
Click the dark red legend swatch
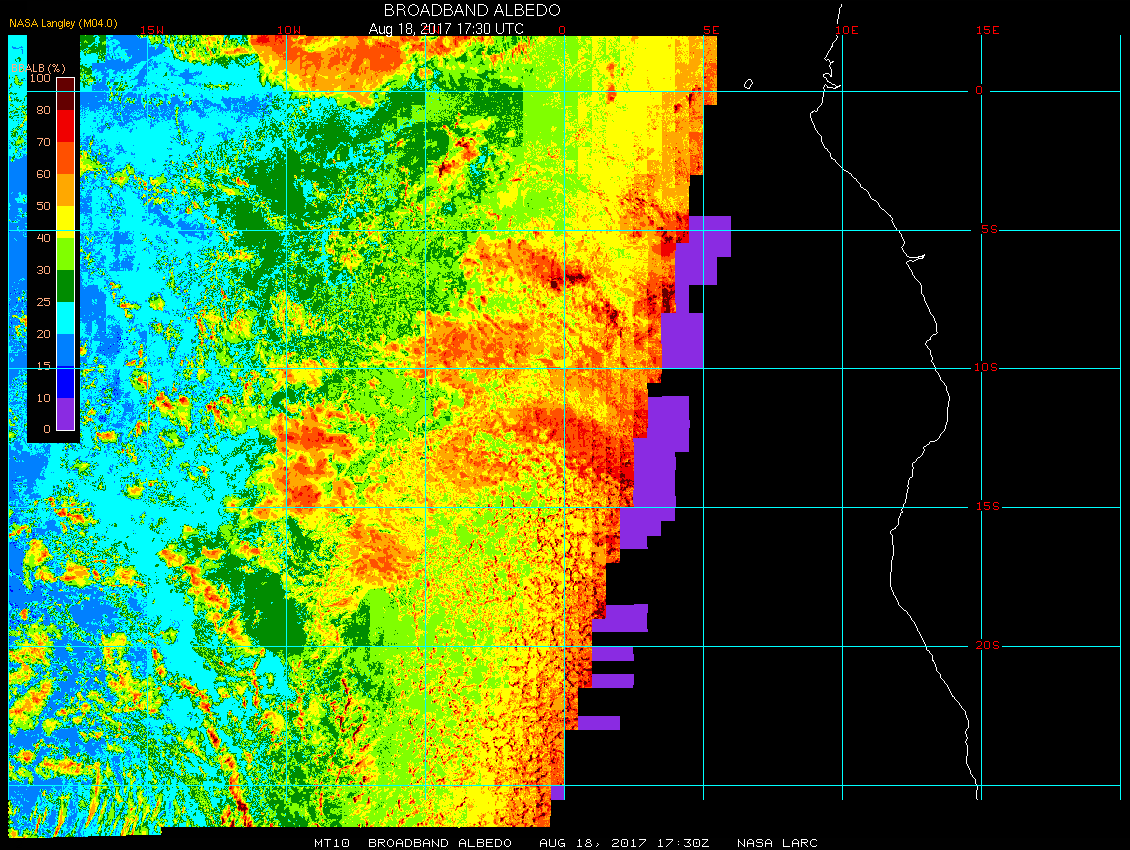click(x=66, y=94)
